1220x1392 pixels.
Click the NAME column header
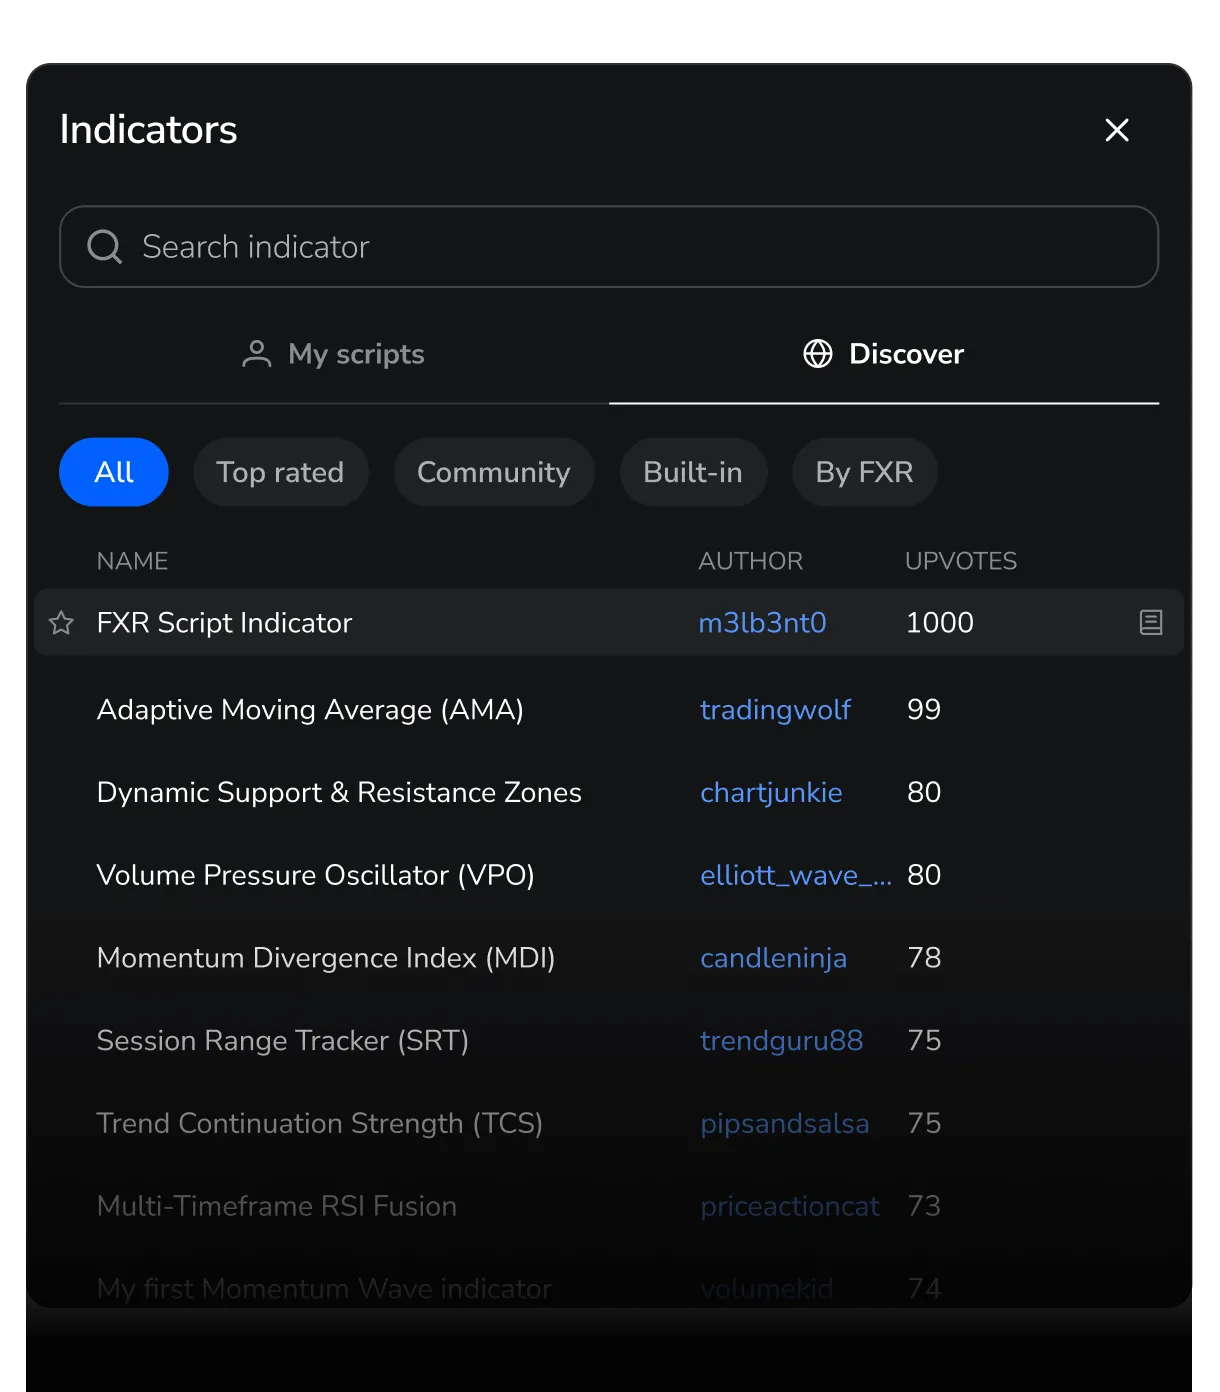132,561
